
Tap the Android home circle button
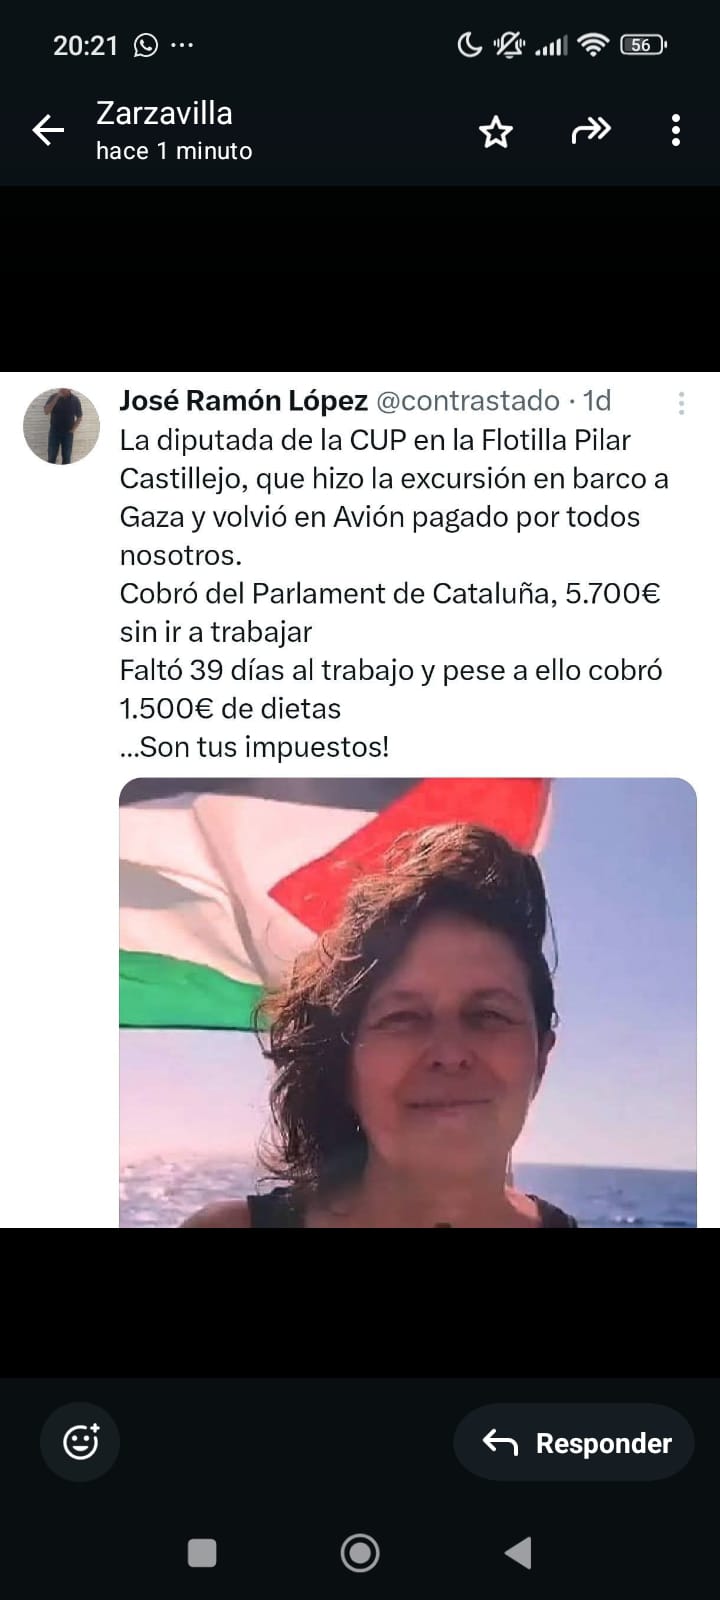360,1552
